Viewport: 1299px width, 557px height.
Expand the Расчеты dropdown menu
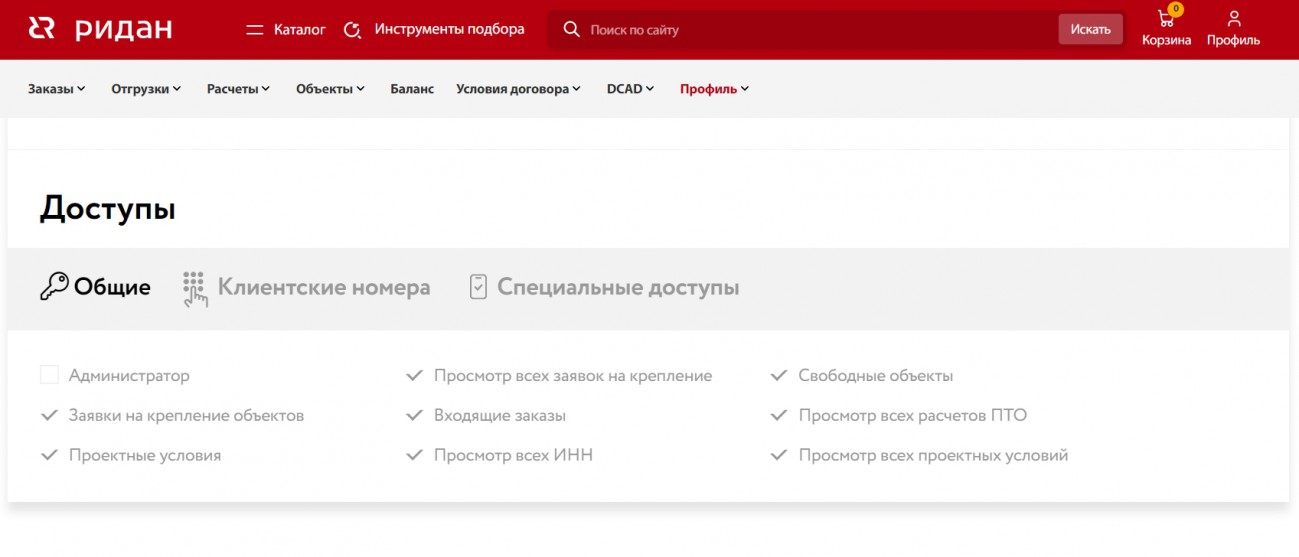(239, 89)
